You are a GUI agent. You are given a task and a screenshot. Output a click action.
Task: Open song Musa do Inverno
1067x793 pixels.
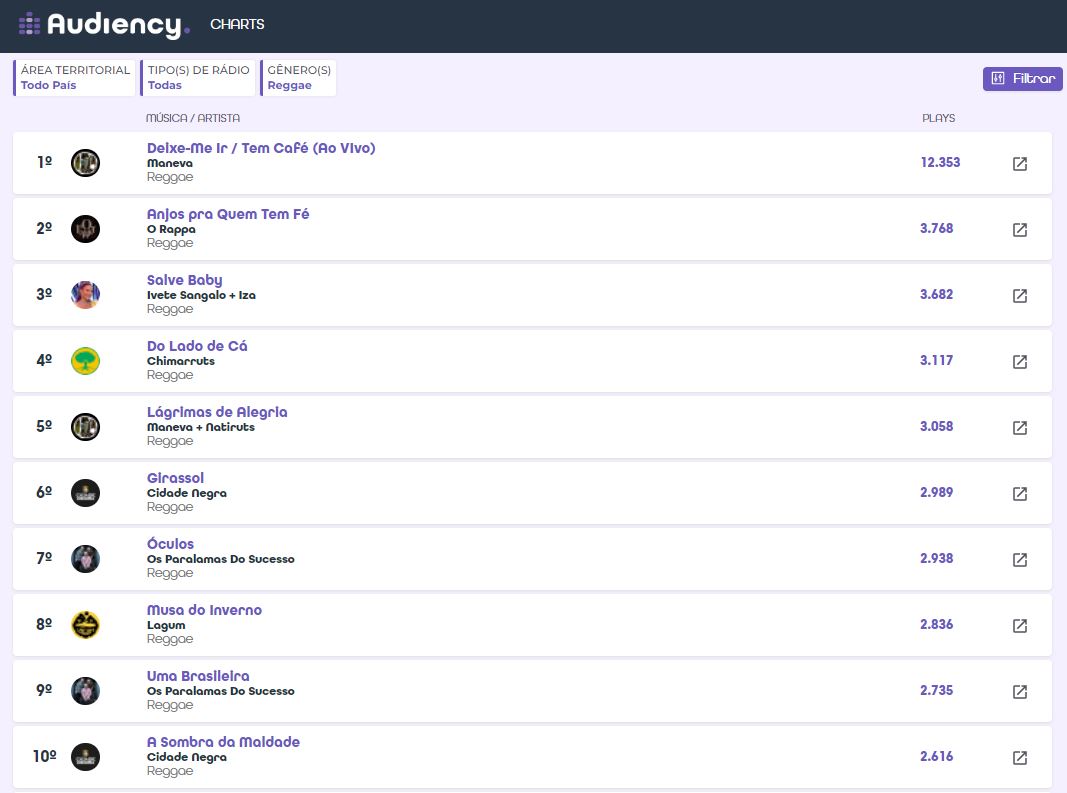coord(204,610)
